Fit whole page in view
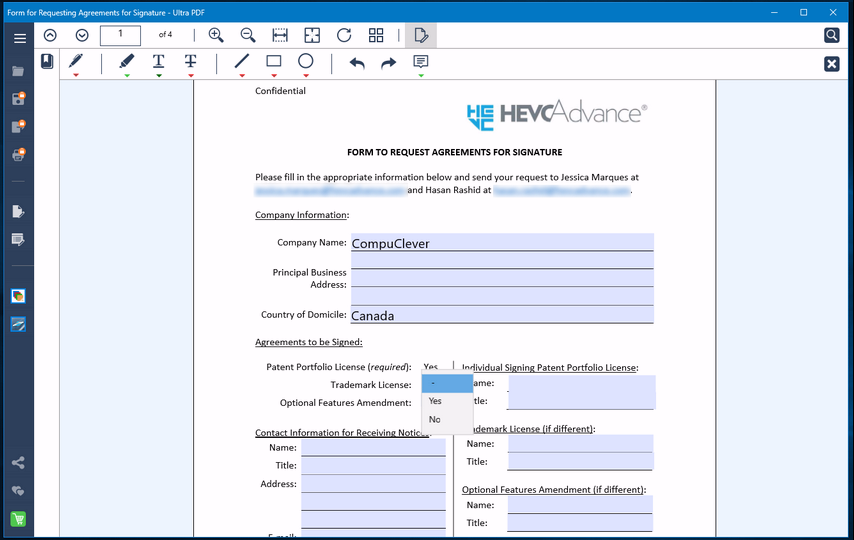Viewport: 854px width, 540px height. (312, 35)
